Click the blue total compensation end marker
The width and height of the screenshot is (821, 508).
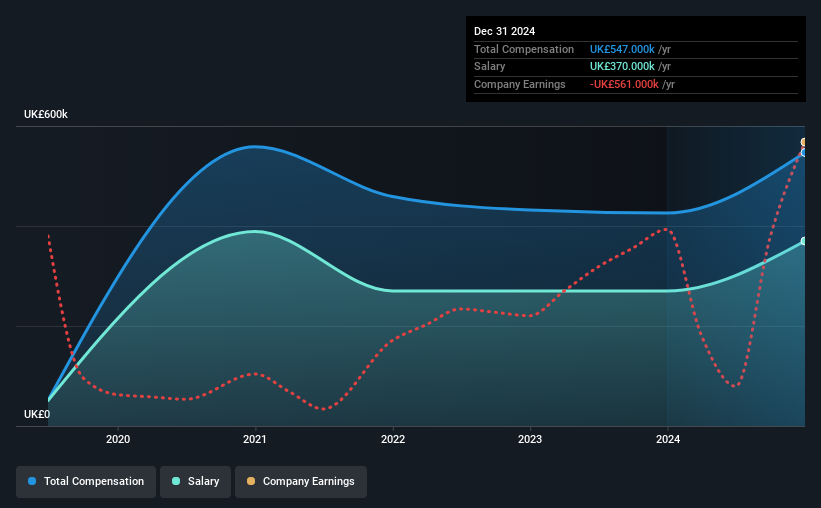(x=803, y=152)
